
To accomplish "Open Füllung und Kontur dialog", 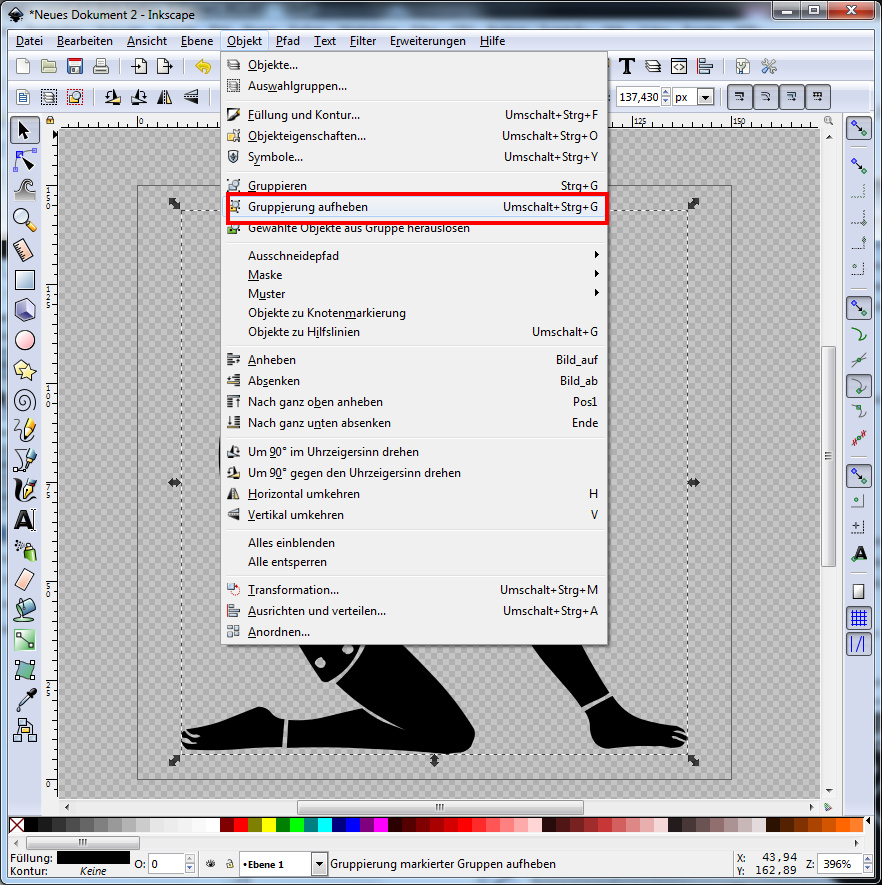I will tap(415, 115).
